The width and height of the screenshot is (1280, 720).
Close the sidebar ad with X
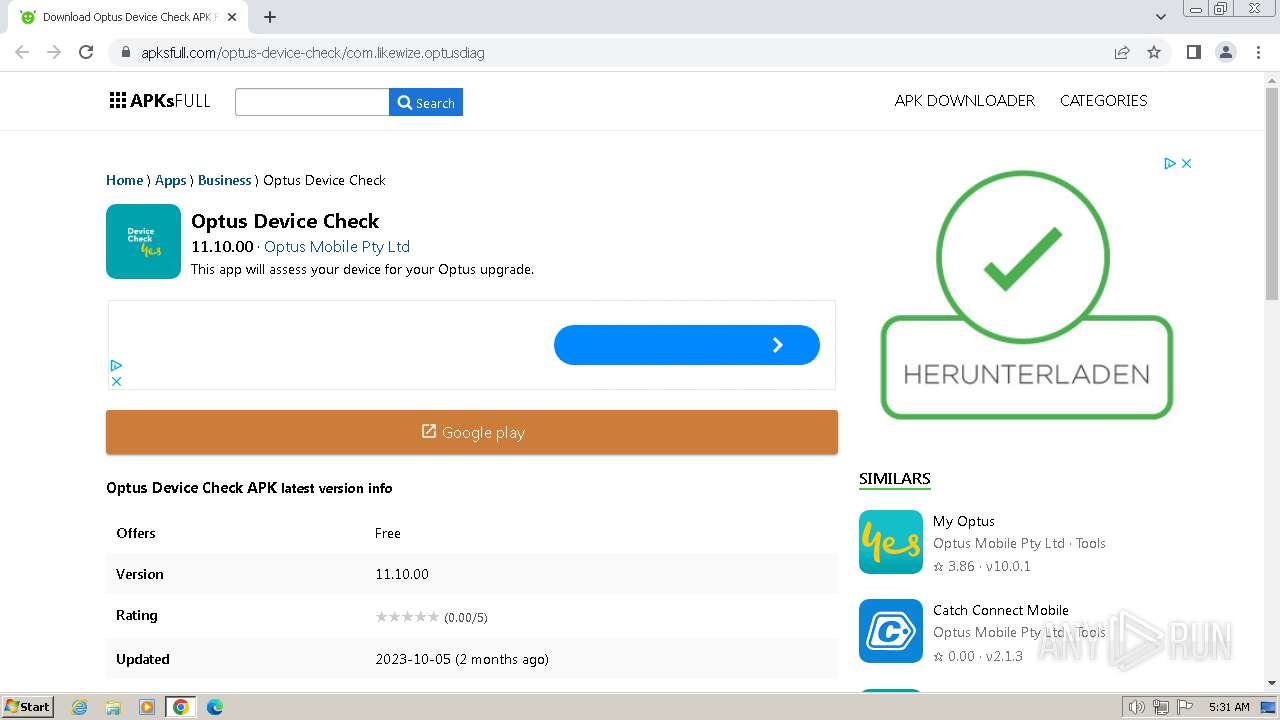pos(1186,163)
